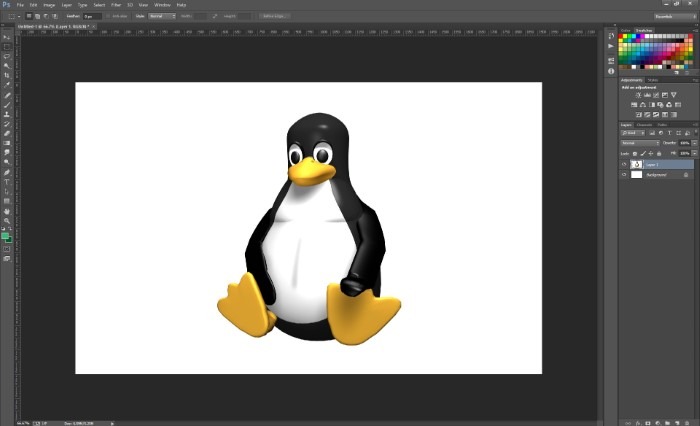
Task: Select the Lasso tool
Action: click(6, 56)
